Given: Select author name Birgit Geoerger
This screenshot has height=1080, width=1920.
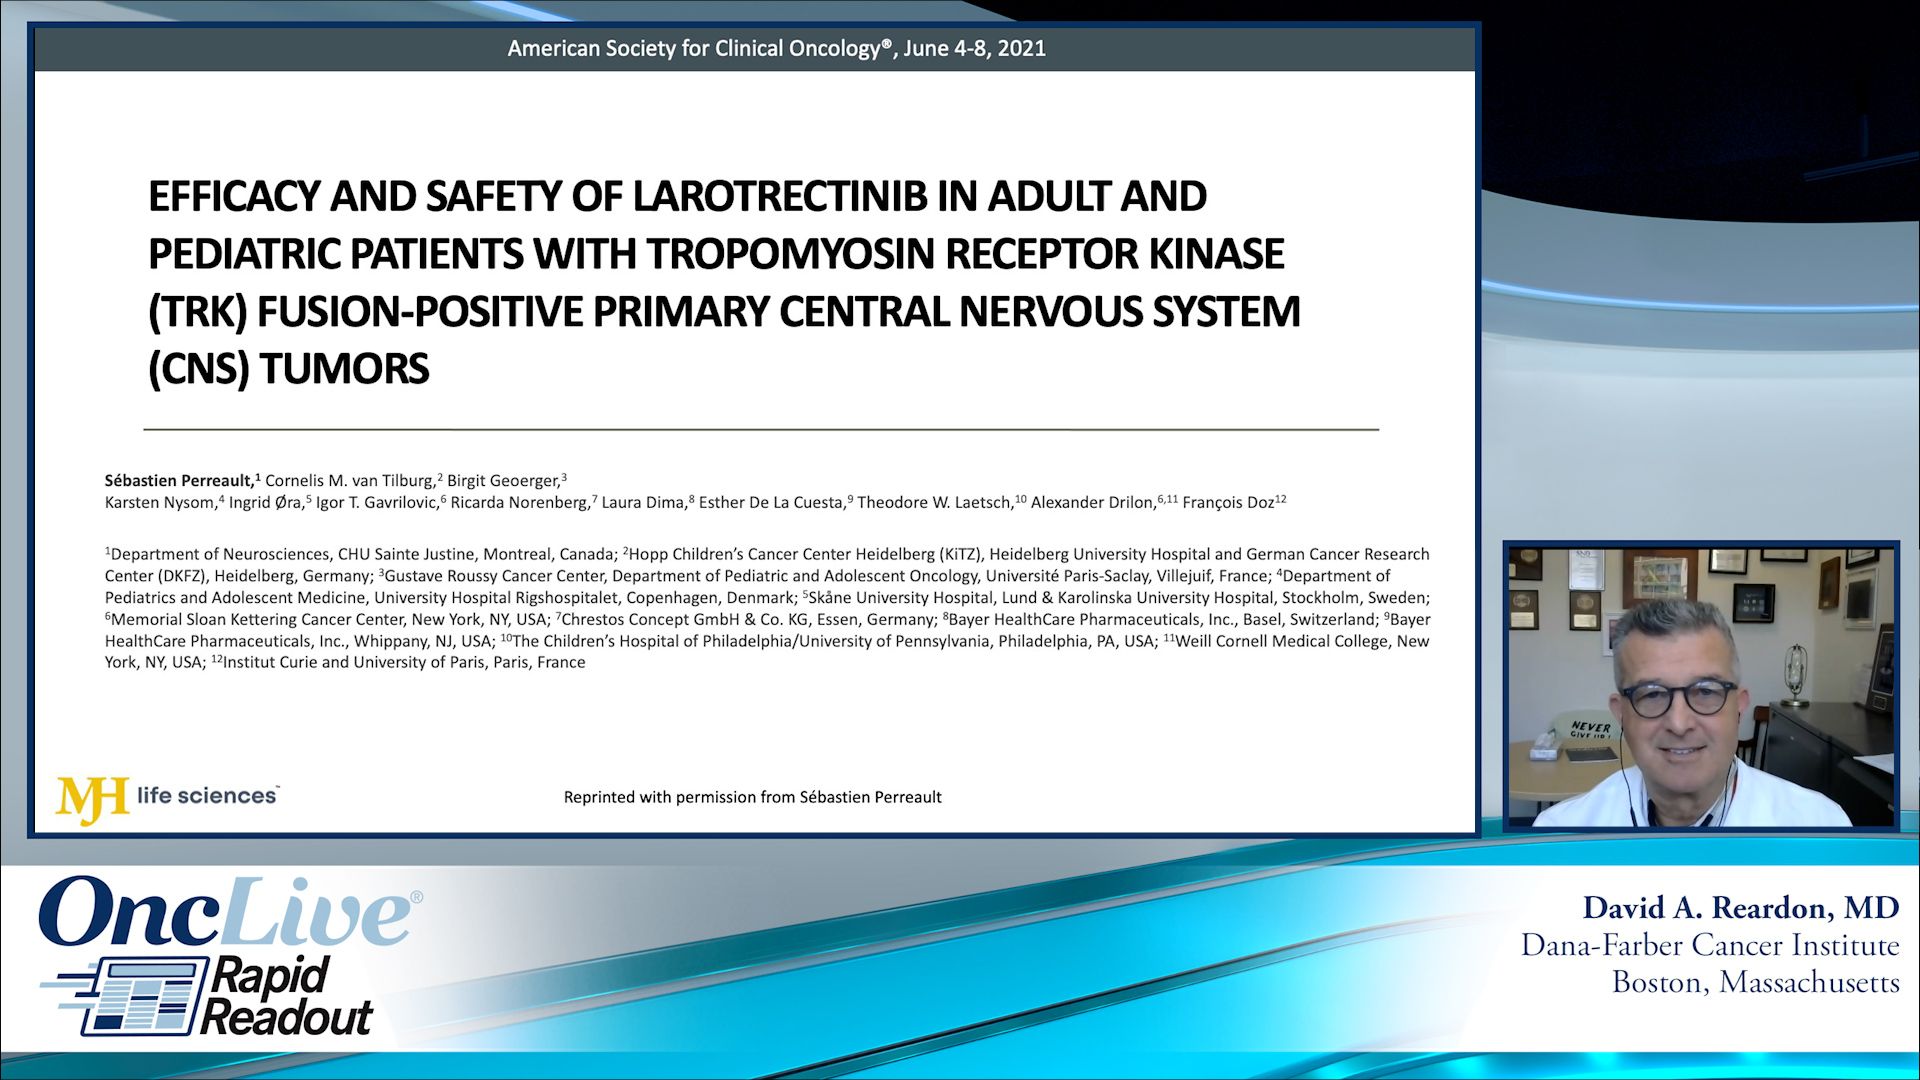Looking at the screenshot, I should point(503,481).
